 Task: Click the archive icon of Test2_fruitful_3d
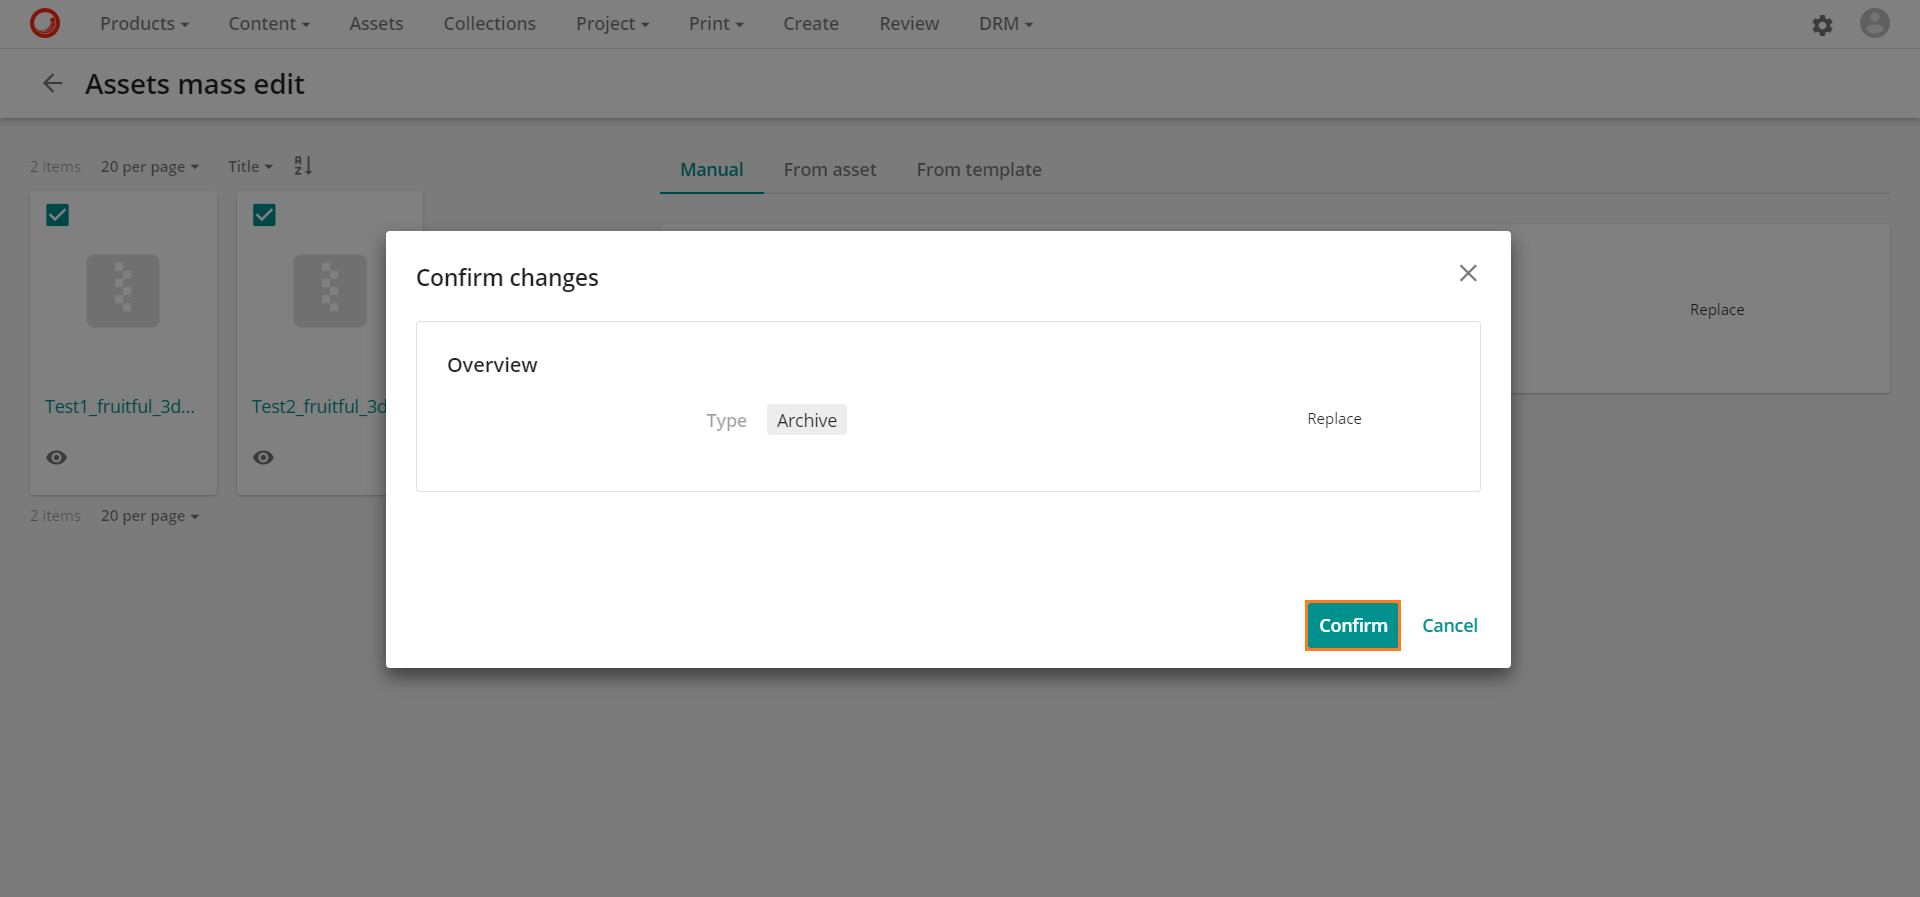tap(329, 291)
